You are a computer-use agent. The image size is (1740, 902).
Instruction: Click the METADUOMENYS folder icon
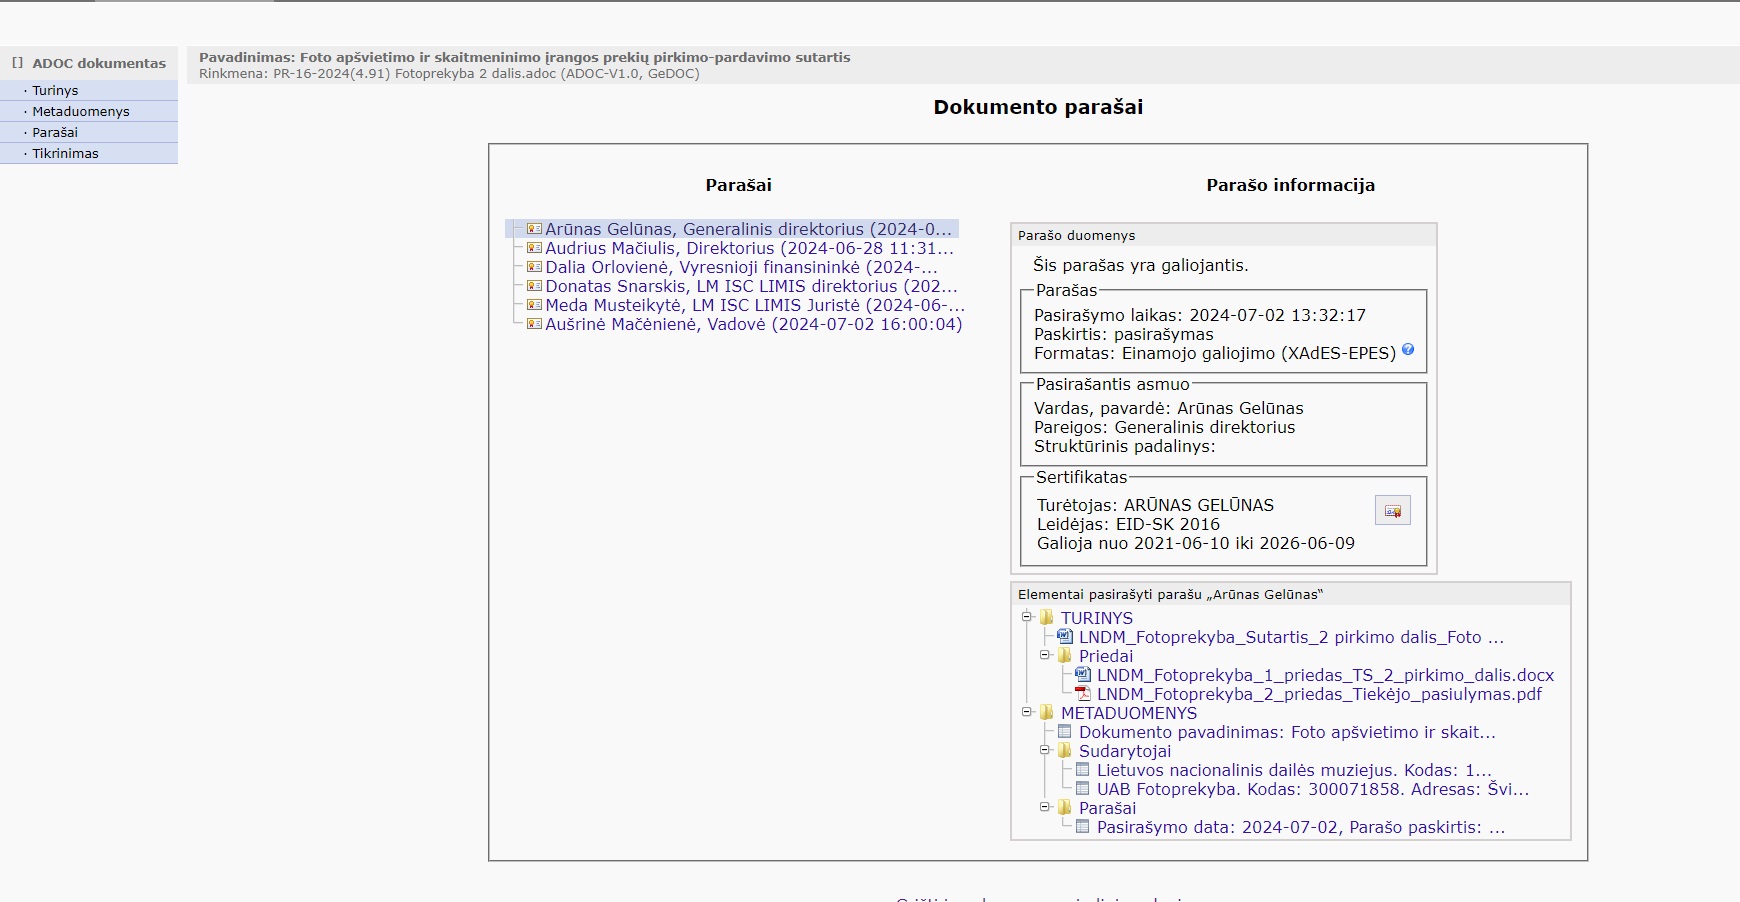[1047, 713]
